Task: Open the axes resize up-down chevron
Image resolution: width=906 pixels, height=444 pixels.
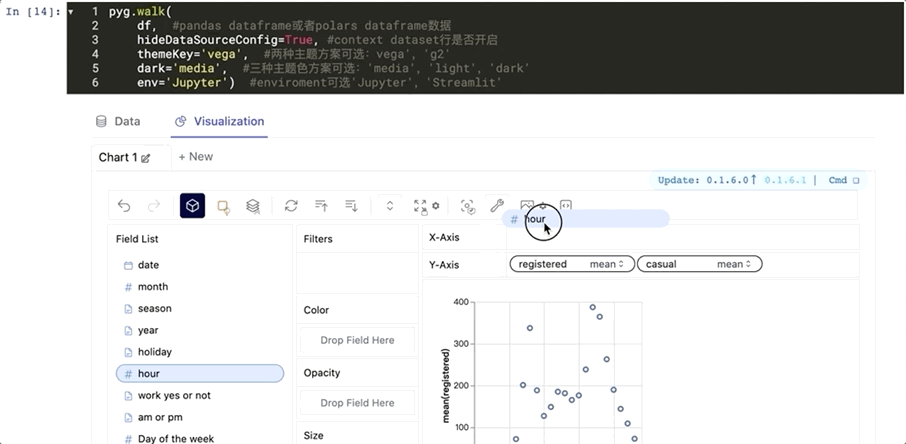Action: pos(390,206)
